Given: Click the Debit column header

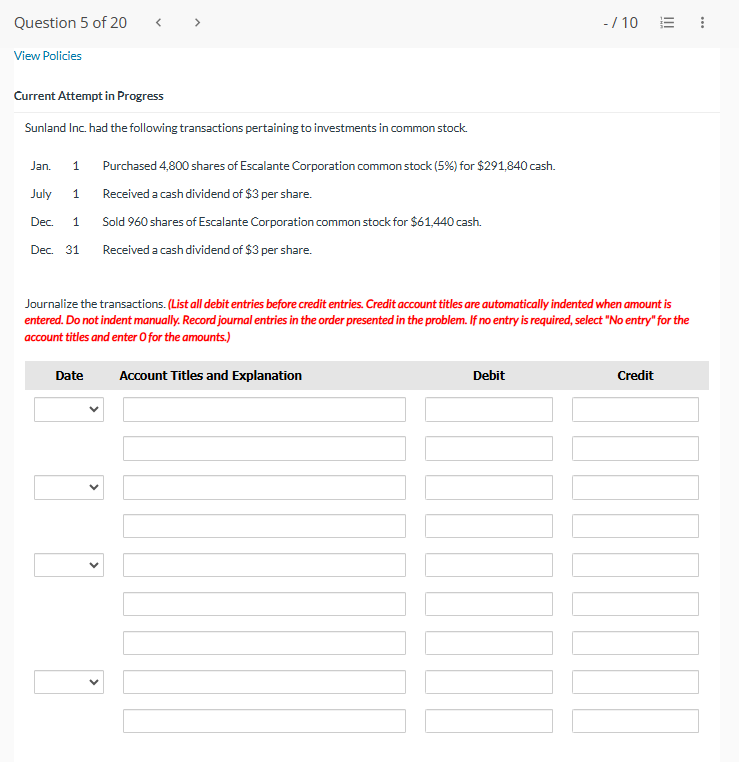Looking at the screenshot, I should coord(489,376).
